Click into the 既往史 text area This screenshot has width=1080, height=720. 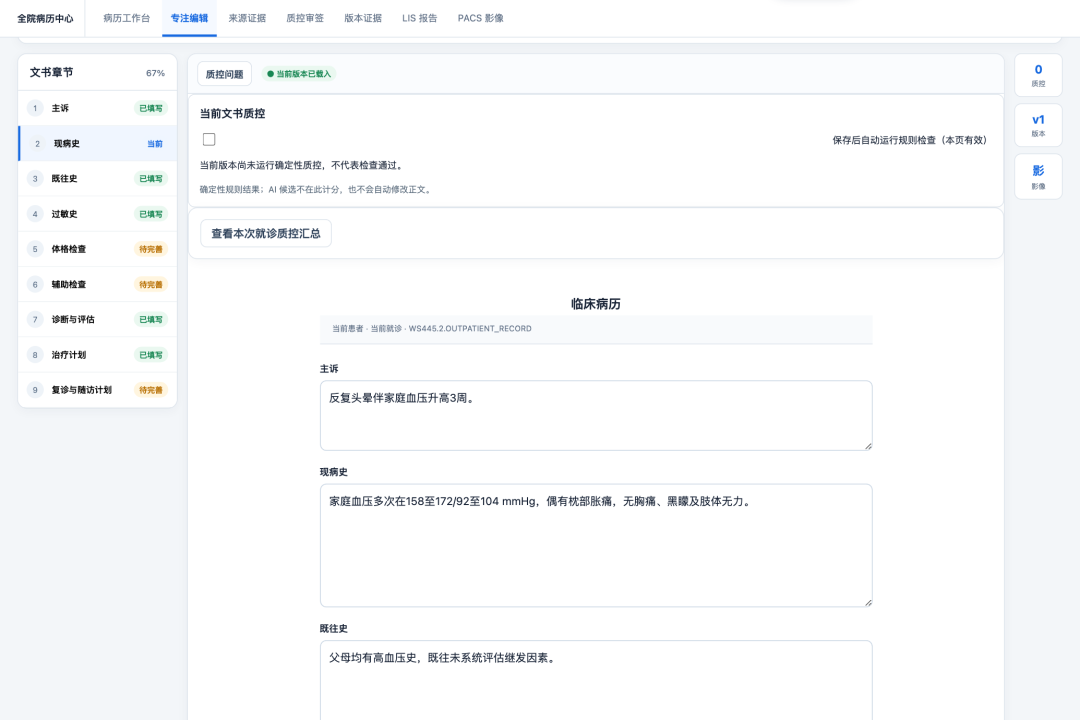tap(596, 681)
